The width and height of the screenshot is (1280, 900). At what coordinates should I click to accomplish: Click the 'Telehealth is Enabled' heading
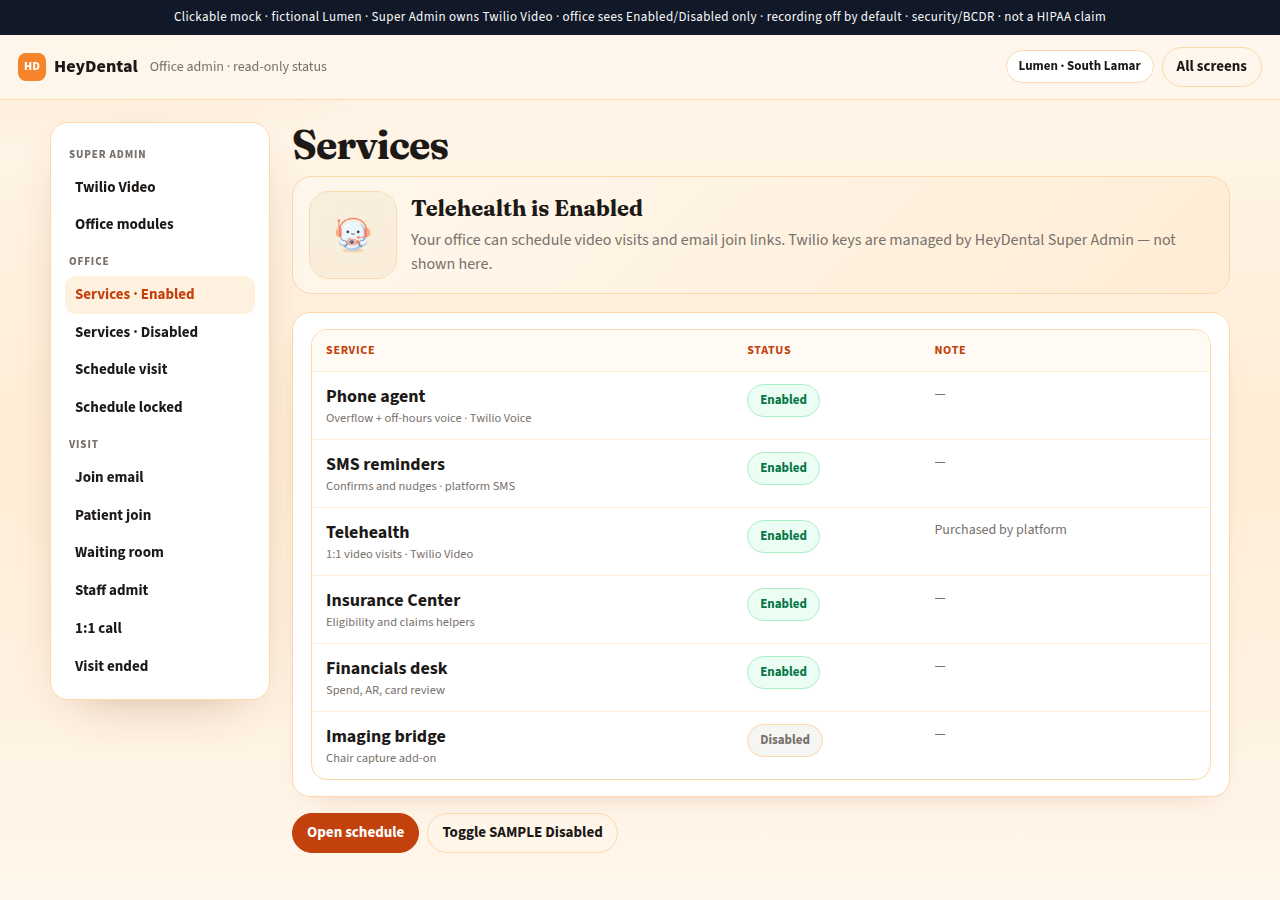click(527, 208)
